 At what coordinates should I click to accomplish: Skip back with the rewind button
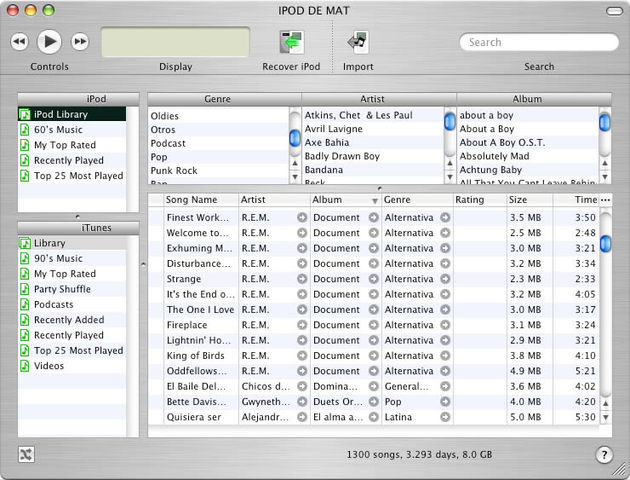20,41
